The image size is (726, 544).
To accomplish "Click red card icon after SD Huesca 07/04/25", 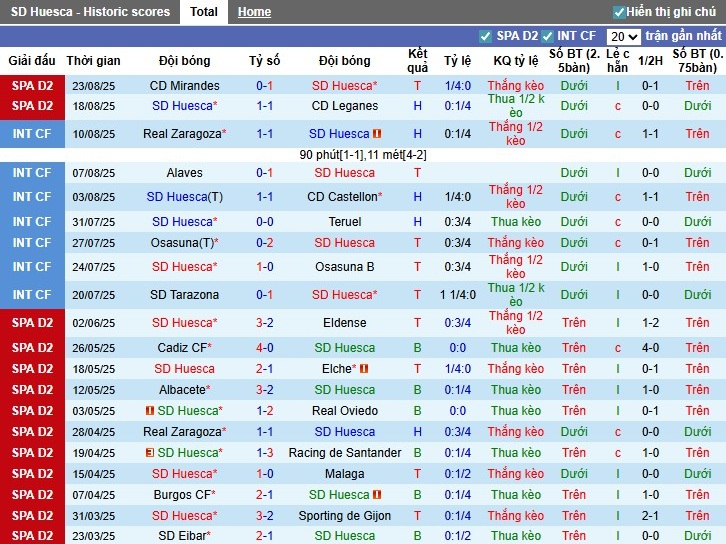I will click(x=377, y=494).
